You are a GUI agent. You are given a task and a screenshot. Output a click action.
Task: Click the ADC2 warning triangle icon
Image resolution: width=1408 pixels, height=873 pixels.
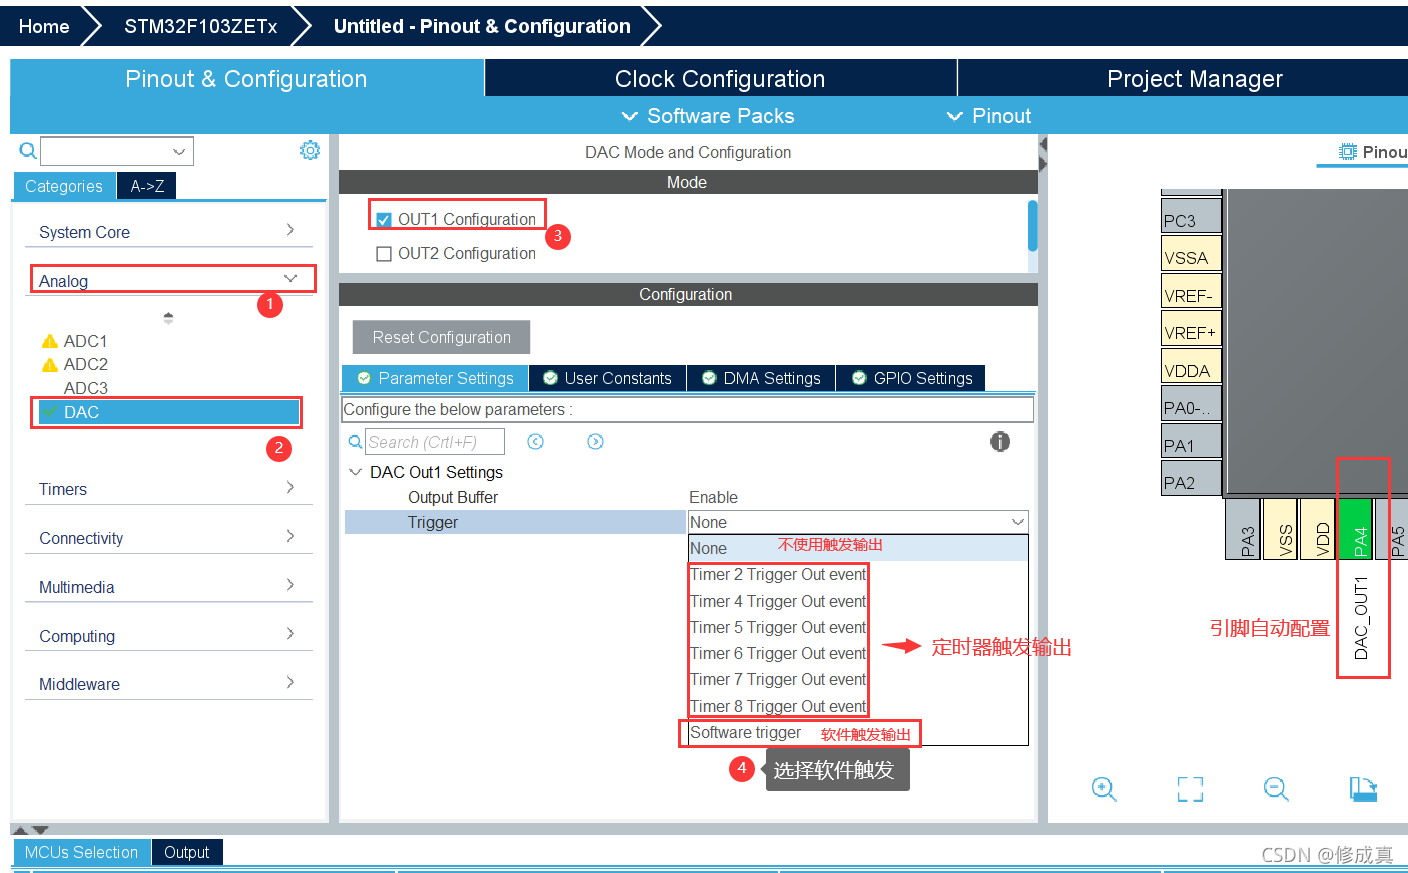click(49, 365)
